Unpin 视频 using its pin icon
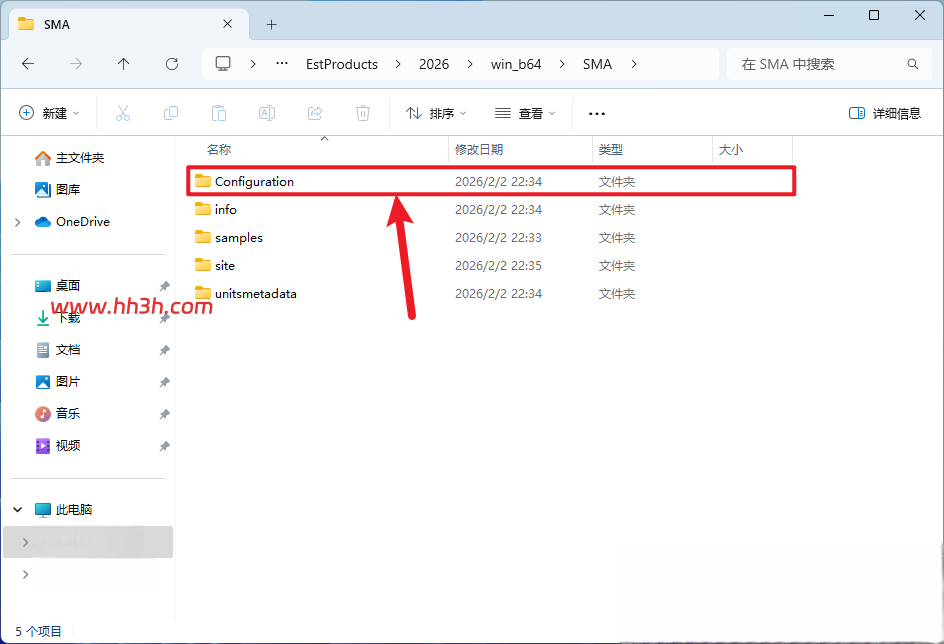Screen dimensions: 944x644 164,446
